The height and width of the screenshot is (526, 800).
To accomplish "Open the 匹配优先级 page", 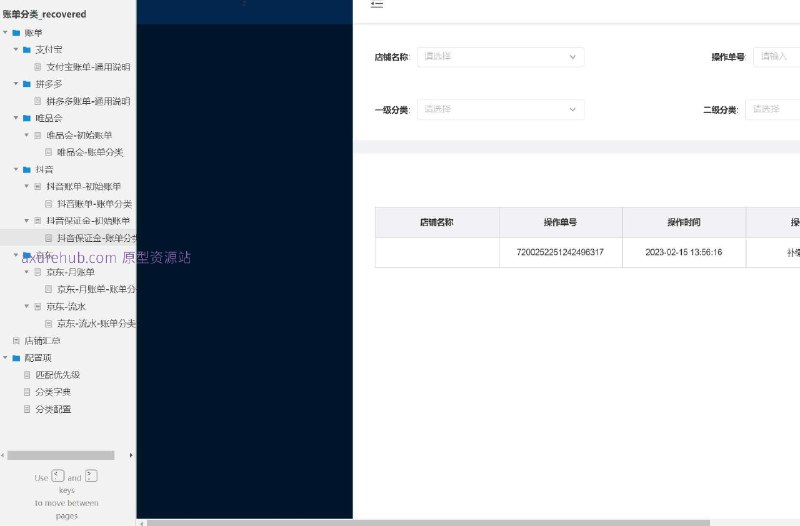I will (x=58, y=375).
